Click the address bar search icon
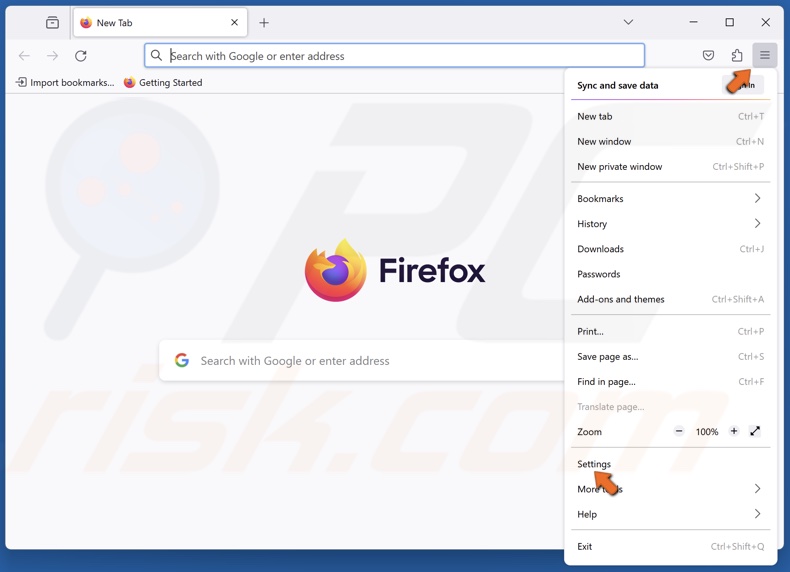Image resolution: width=790 pixels, height=572 pixels. click(157, 55)
